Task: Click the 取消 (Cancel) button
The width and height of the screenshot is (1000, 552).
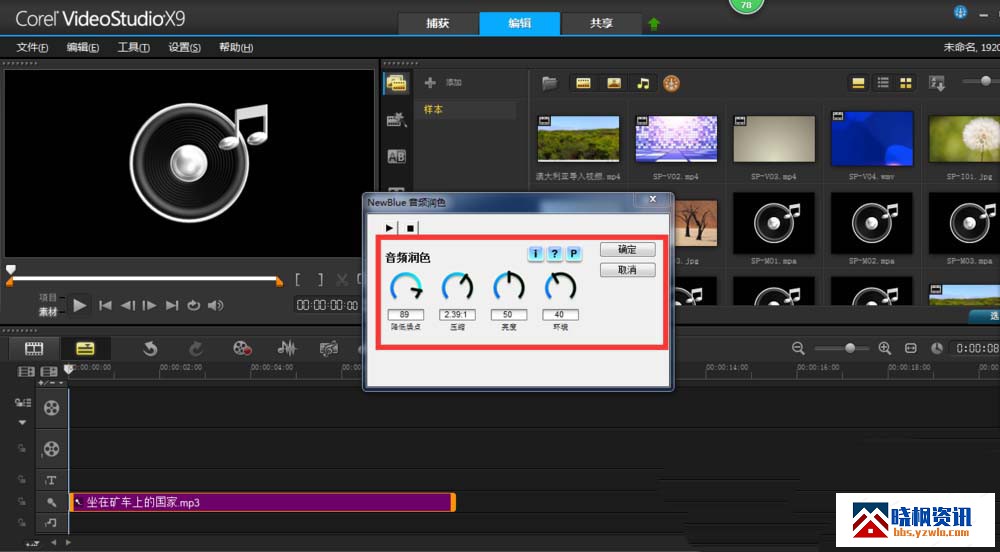Action: (628, 270)
